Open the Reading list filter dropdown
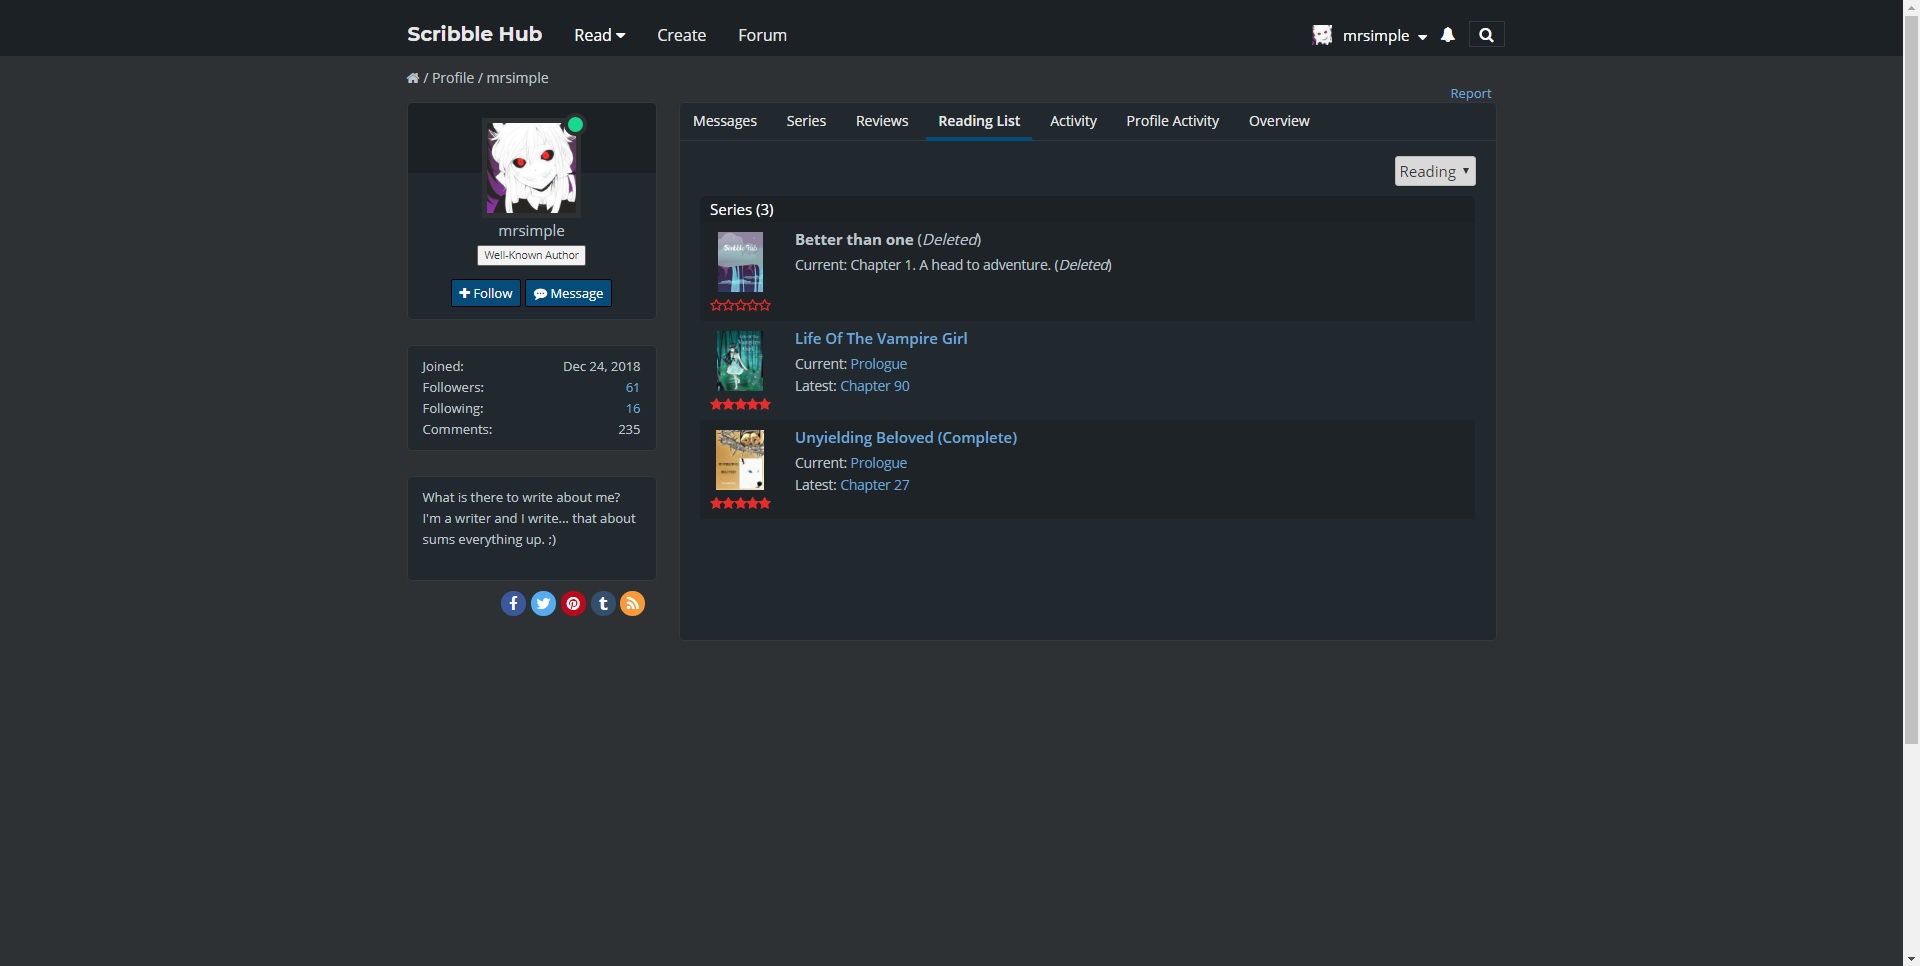The image size is (1920, 966). coord(1434,171)
